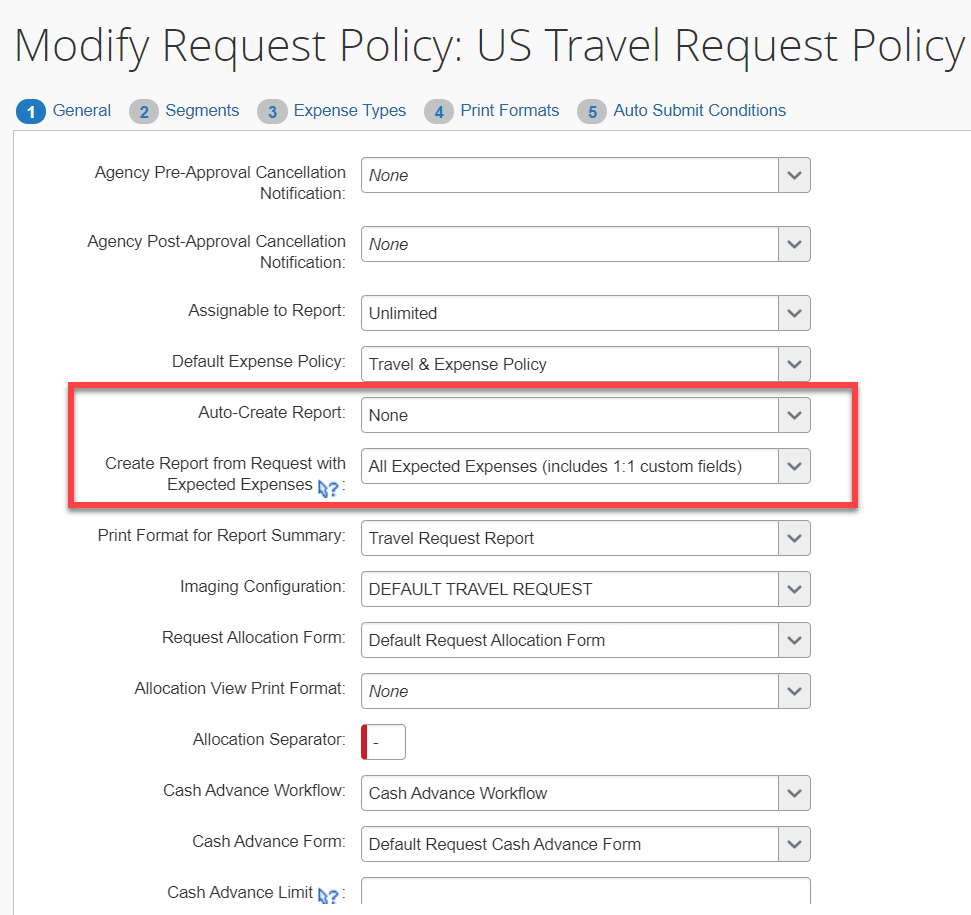Go to Print Formats tab
971x915 pixels.
(509, 111)
